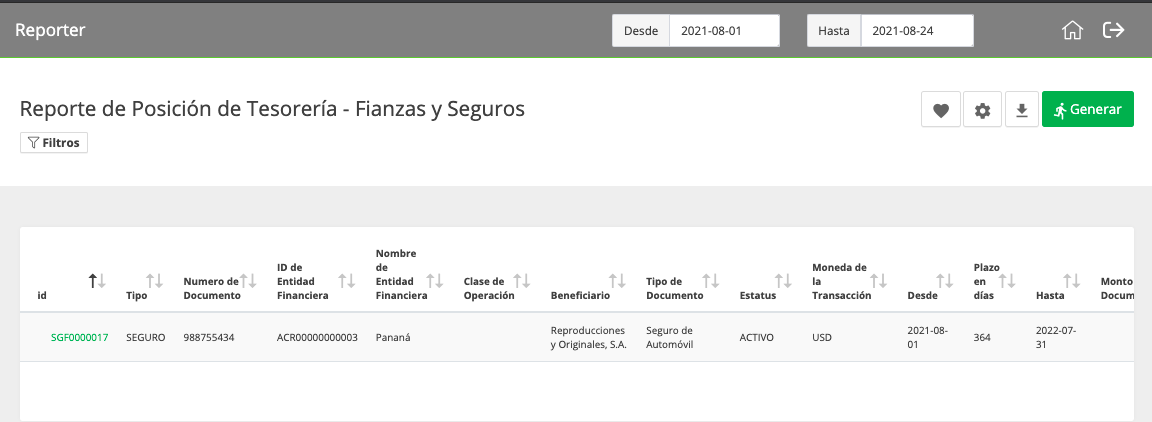Sort by ID de Entidad Financiera
This screenshot has height=422, width=1152.
(347, 280)
